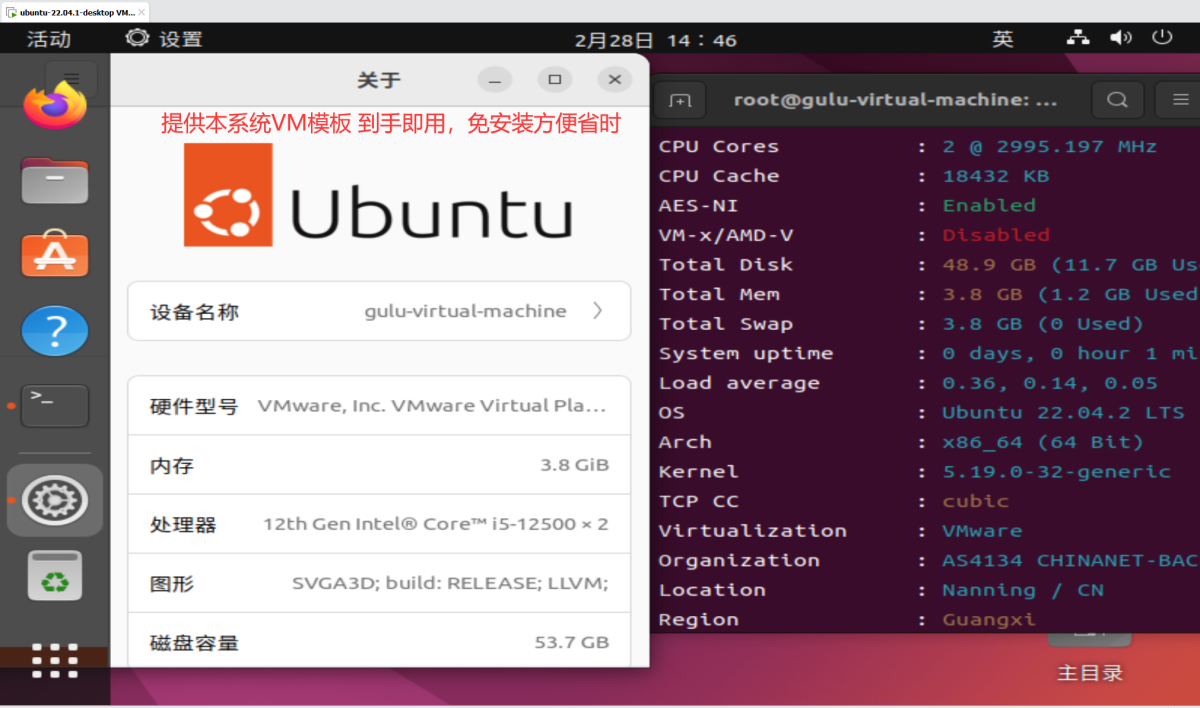The image size is (1200, 708).
Task: Open the power menu icon
Action: (1162, 38)
